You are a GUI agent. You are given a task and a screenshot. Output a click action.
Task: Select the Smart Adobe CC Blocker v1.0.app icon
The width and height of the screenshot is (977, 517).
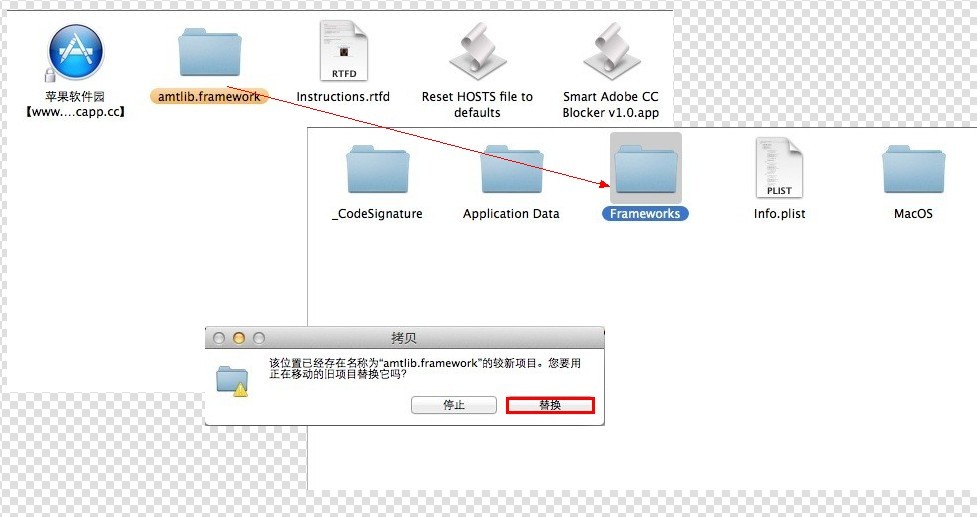[x=611, y=51]
